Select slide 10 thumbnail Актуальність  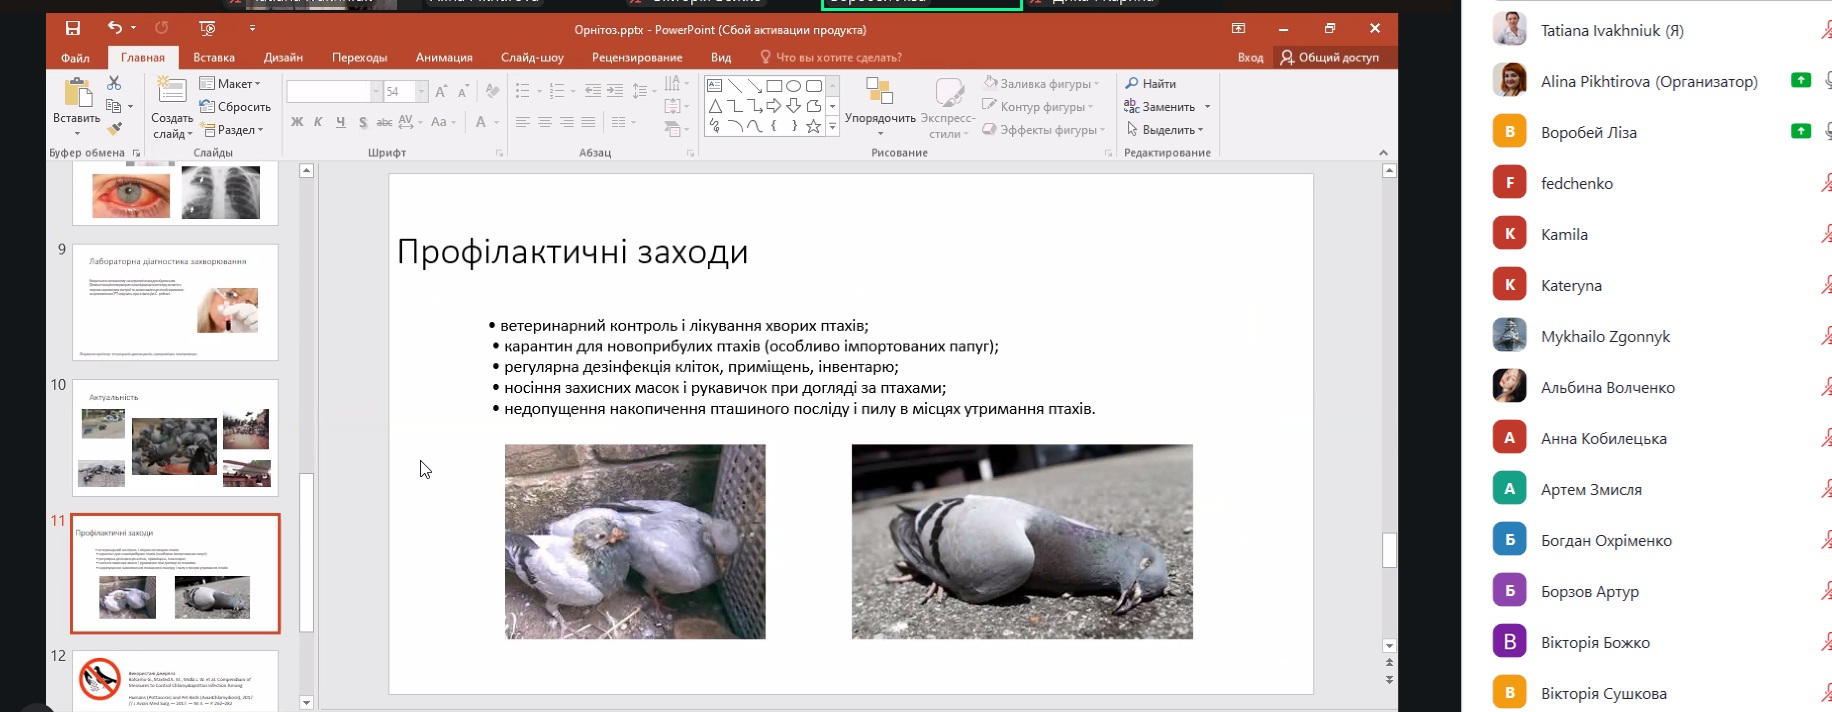[175, 437]
